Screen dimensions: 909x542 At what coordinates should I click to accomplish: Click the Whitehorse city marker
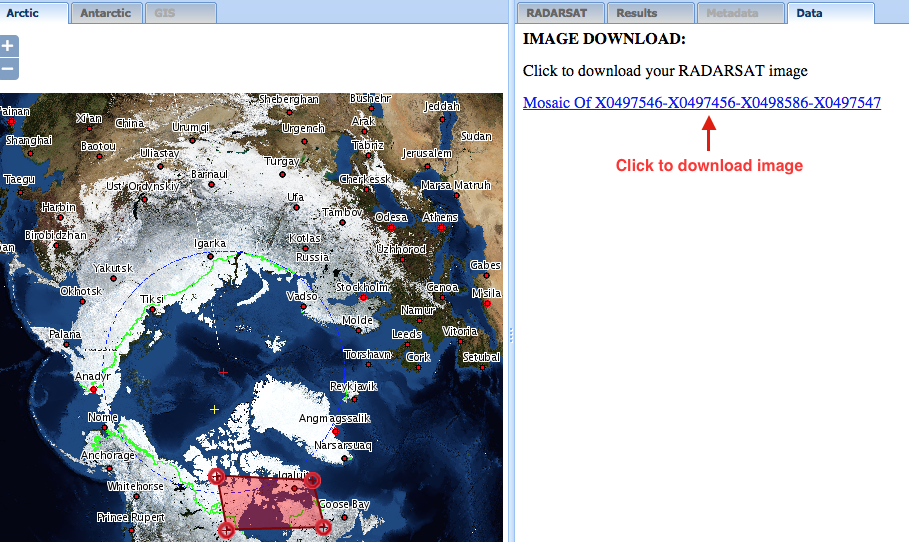pyautogui.click(x=137, y=497)
